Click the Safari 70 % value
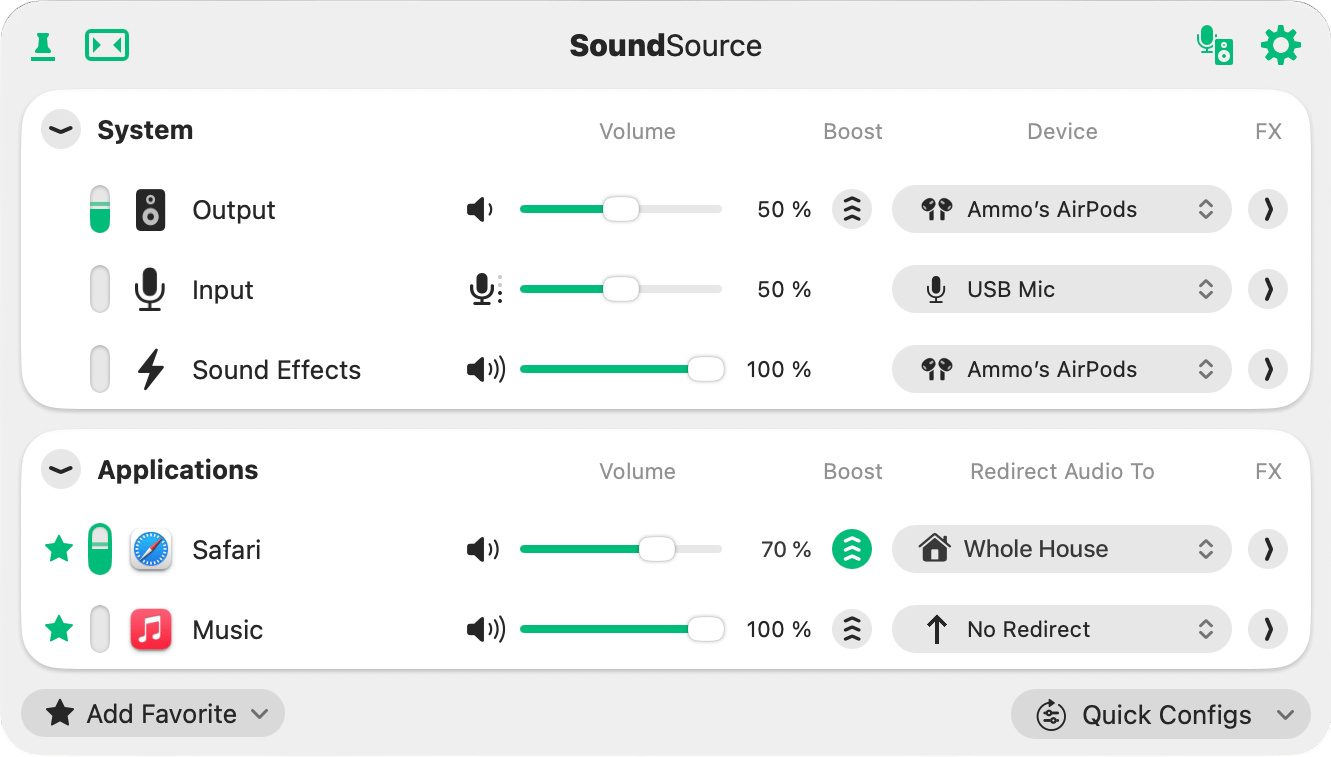The width and height of the screenshot is (1331, 757). (786, 549)
